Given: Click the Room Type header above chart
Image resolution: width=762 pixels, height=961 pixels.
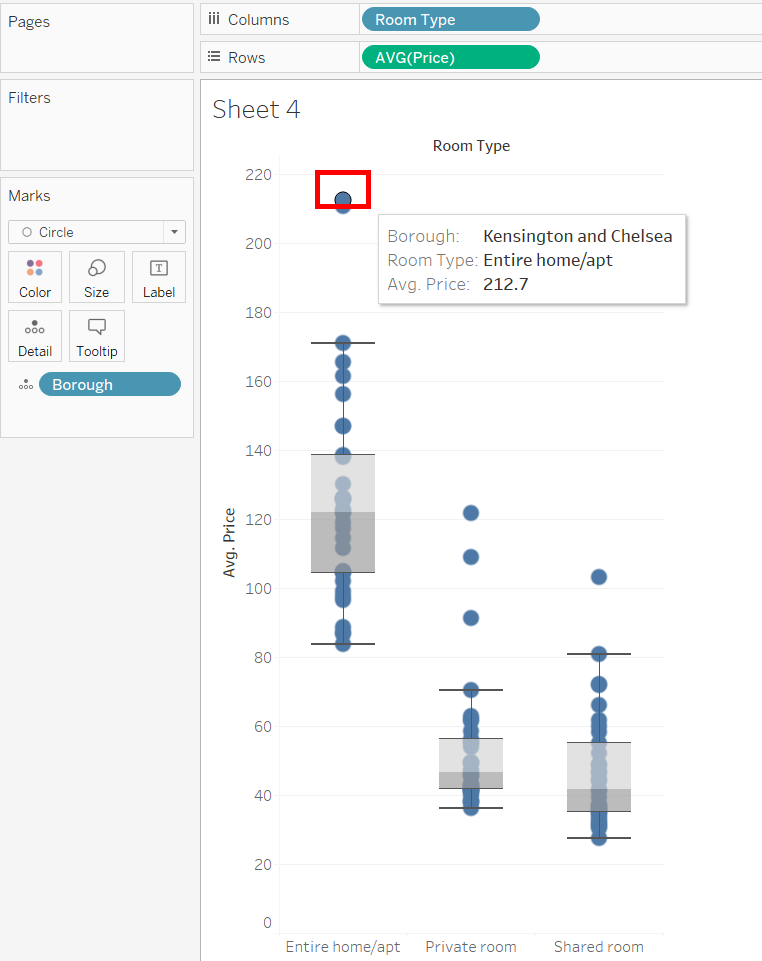Looking at the screenshot, I should [471, 146].
